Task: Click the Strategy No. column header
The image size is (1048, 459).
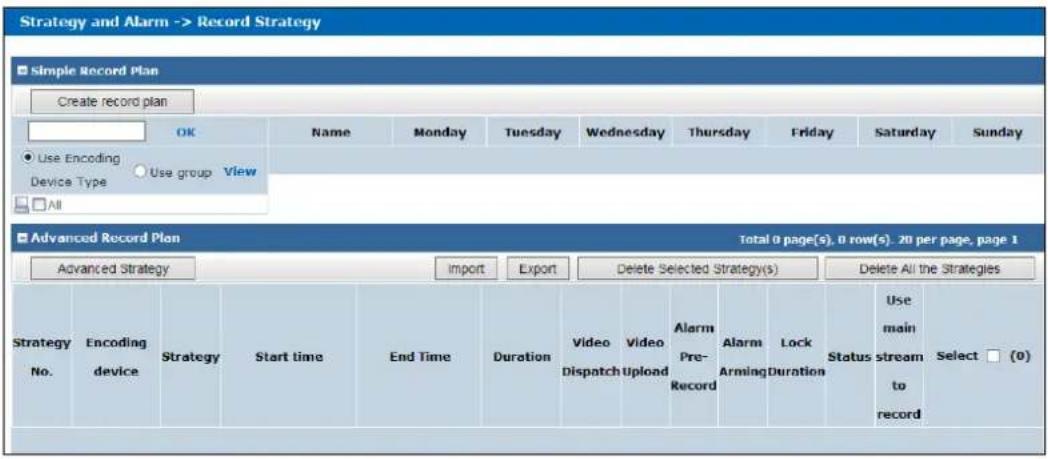Action: point(41,357)
